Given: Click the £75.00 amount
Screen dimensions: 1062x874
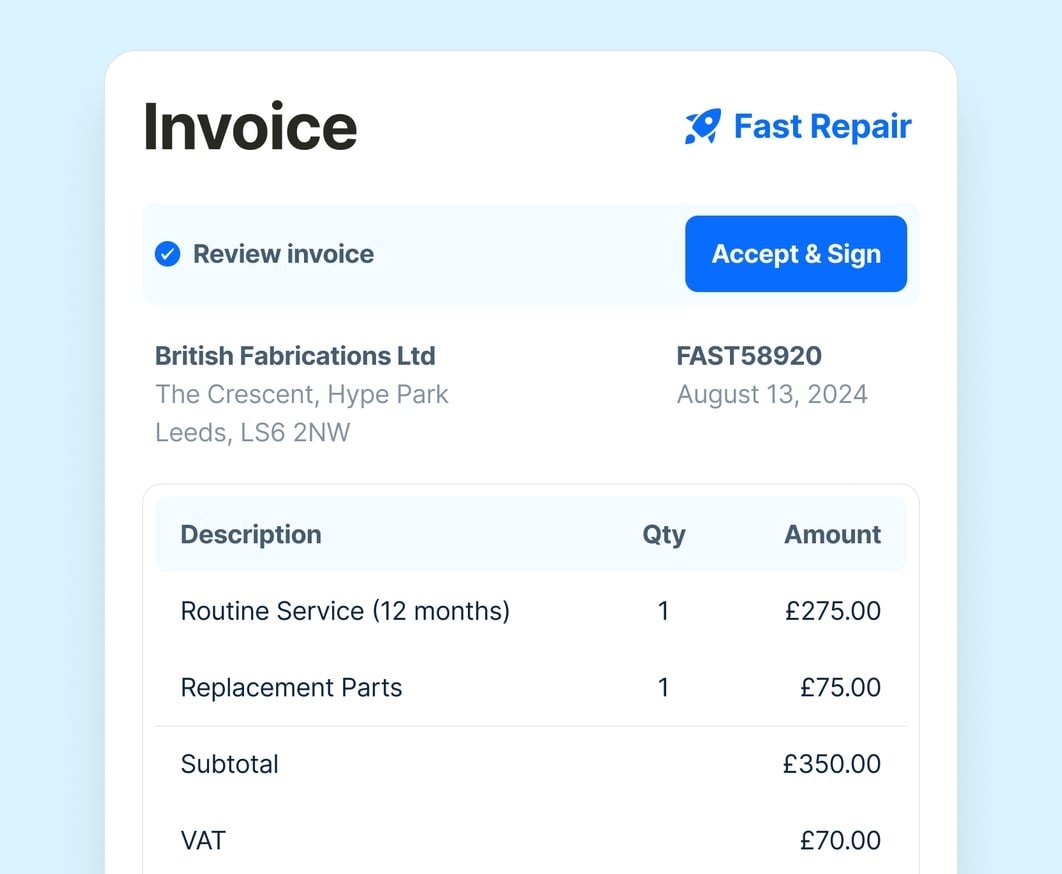Looking at the screenshot, I should point(840,688).
